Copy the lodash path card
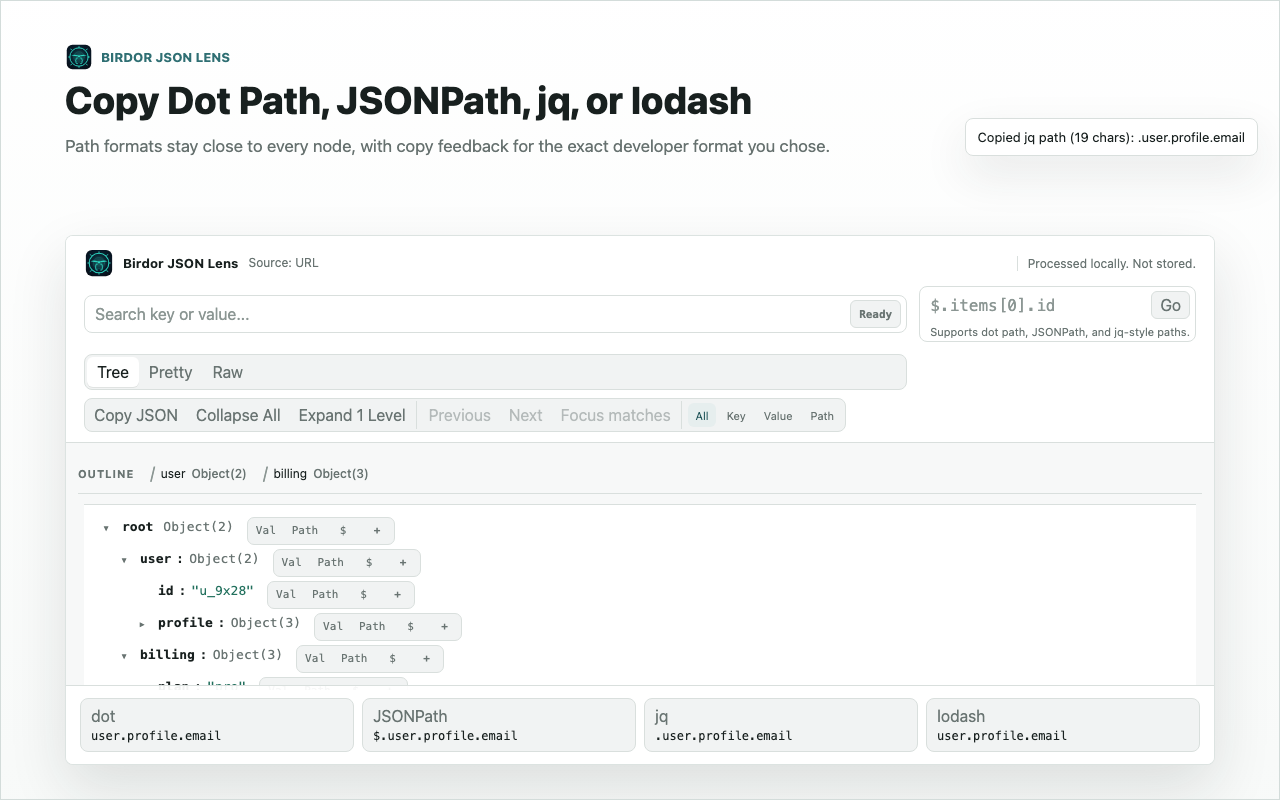1280x800 pixels. click(1063, 725)
